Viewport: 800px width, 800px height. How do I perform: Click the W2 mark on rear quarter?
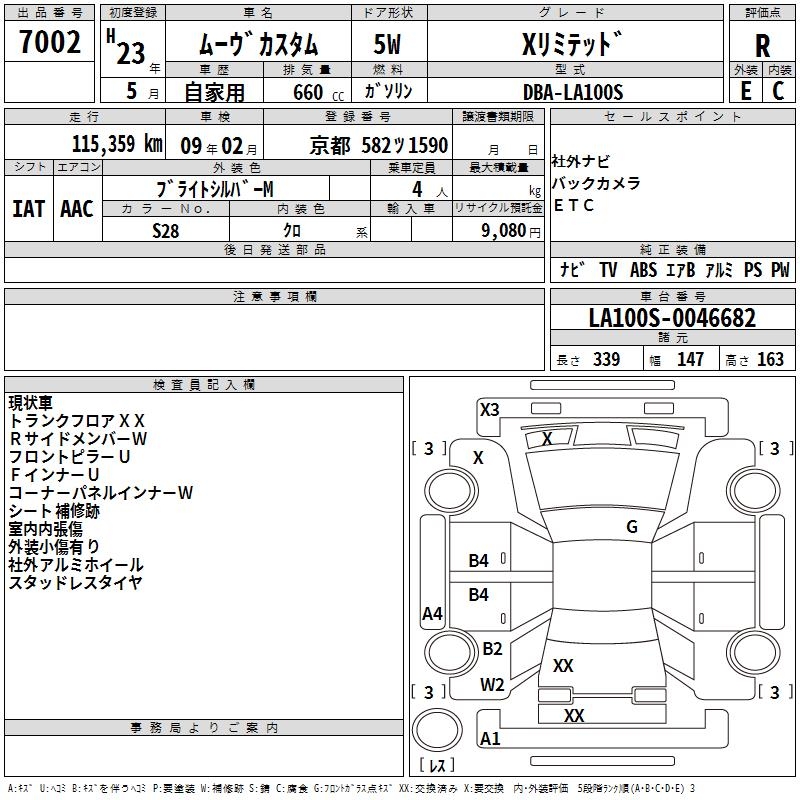pos(492,684)
